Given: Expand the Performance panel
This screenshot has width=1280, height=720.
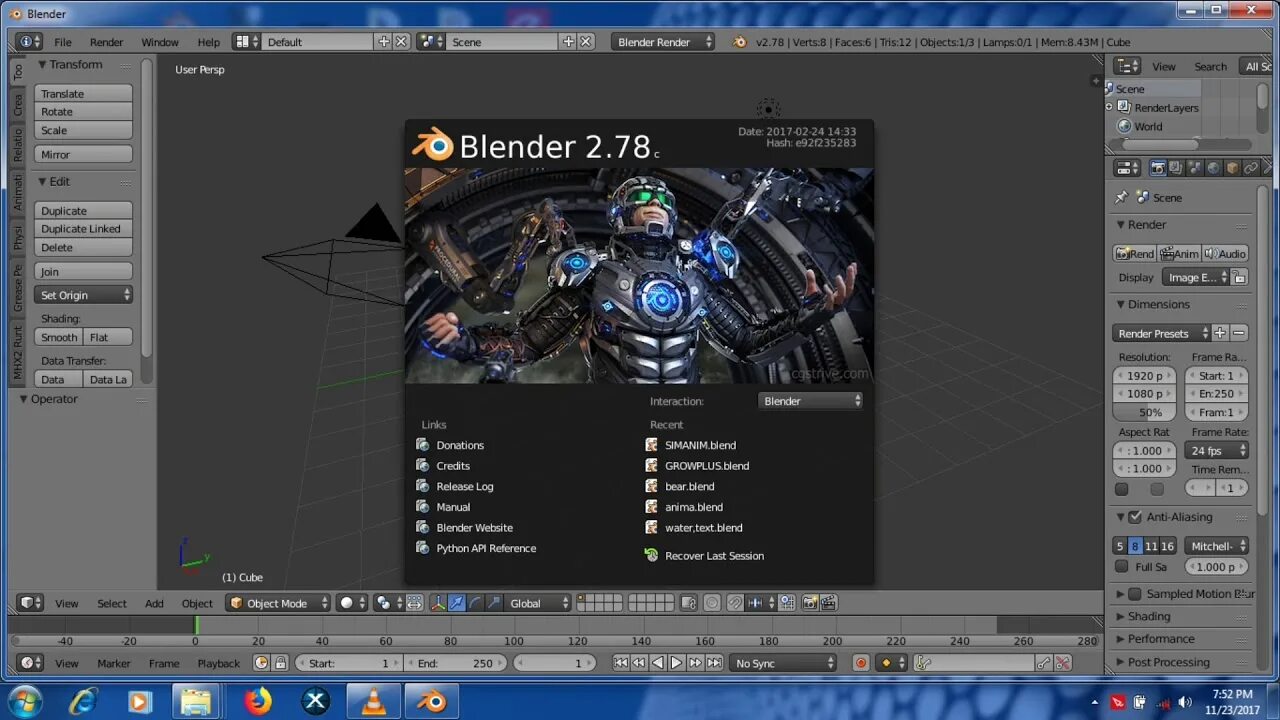Looking at the screenshot, I should (x=1160, y=639).
